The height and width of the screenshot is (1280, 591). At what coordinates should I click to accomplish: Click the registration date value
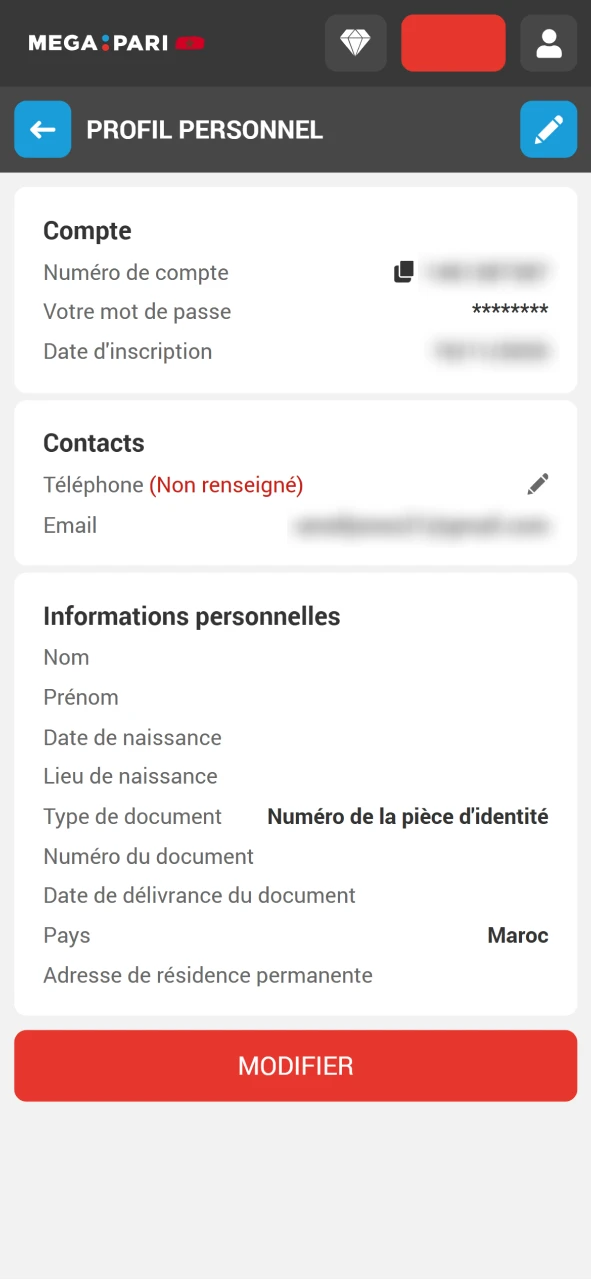pyautogui.click(x=491, y=351)
